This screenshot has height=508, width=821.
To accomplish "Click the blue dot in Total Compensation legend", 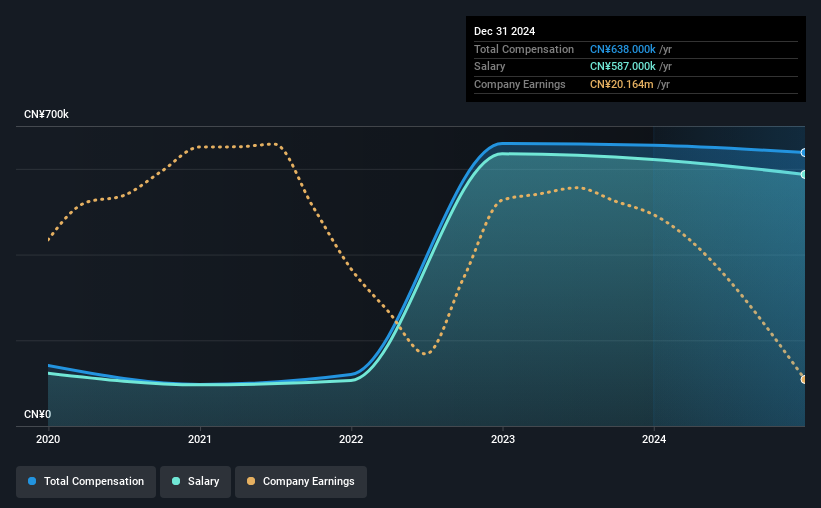I will coord(32,481).
